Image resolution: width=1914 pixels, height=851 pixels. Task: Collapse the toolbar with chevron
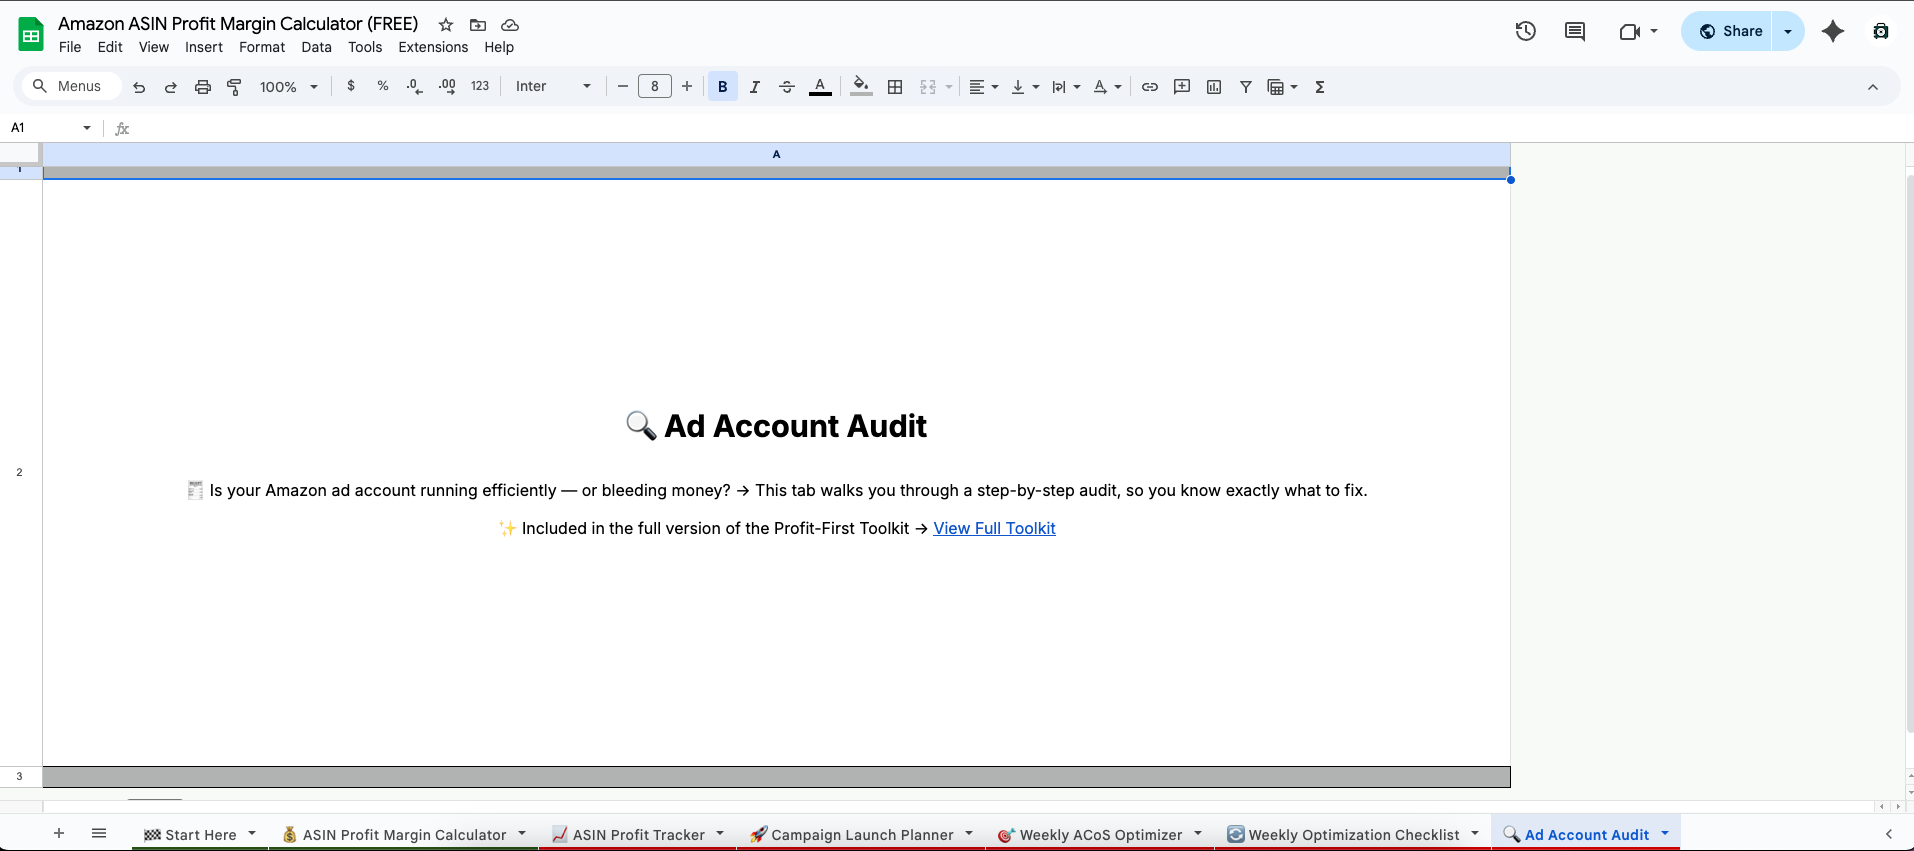pyautogui.click(x=1873, y=87)
